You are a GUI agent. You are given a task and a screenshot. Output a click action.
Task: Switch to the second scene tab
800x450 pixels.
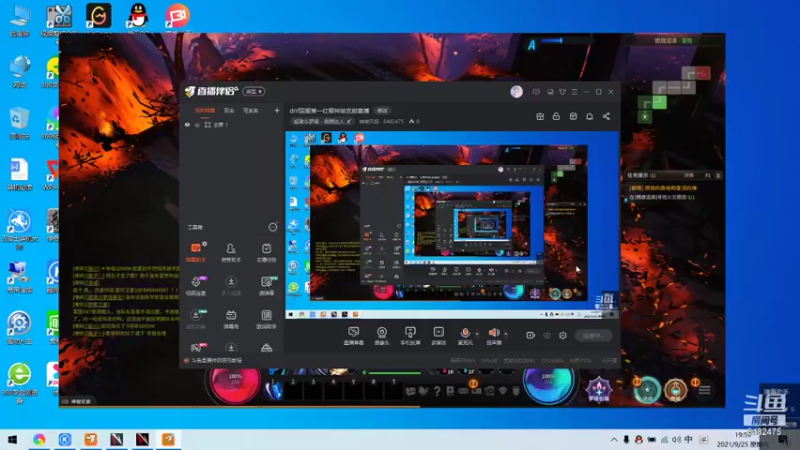coord(229,110)
